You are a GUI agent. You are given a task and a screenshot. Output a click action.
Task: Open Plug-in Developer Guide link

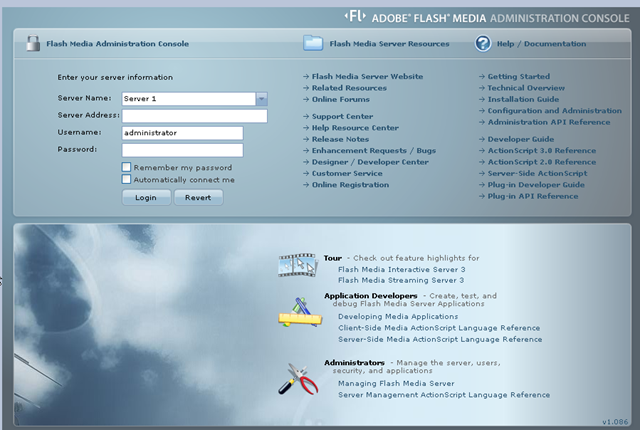[x=536, y=185]
